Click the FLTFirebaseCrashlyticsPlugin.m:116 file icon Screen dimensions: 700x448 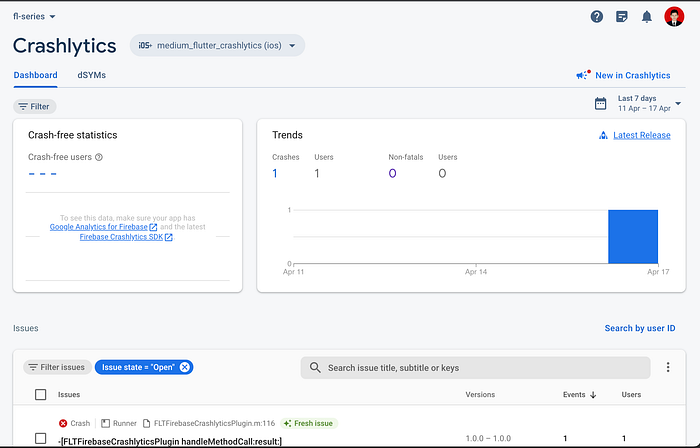[x=146, y=423]
